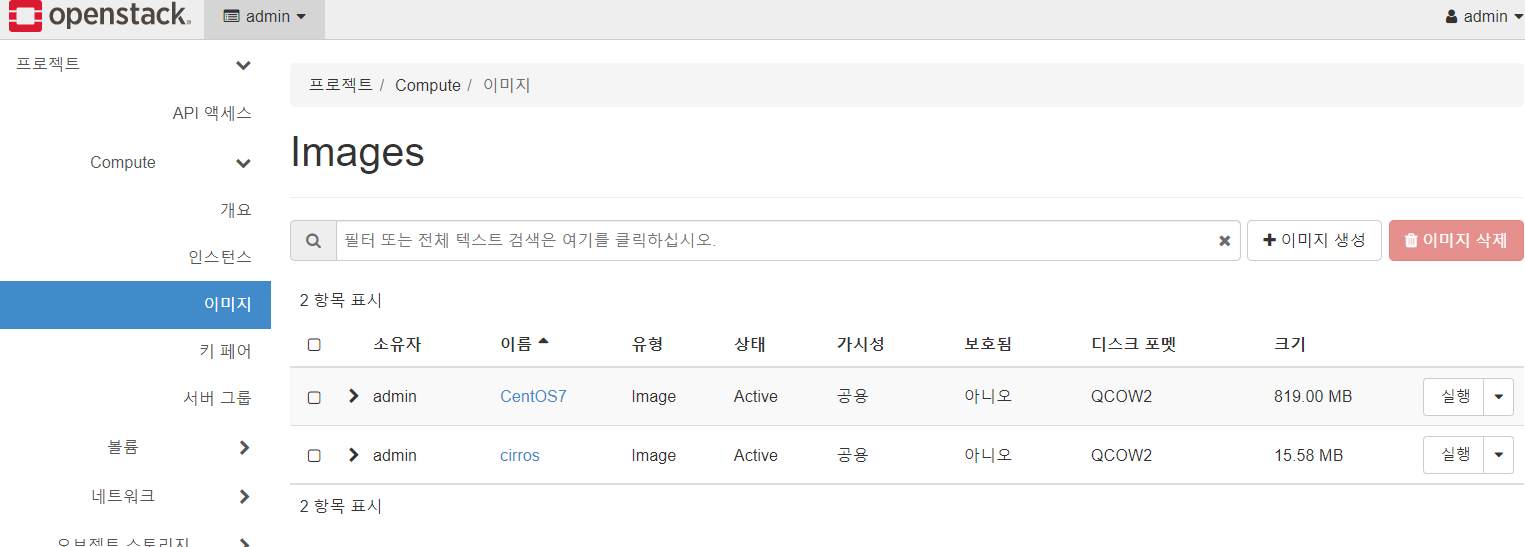Click the 이미지 삭제 button
Image resolution: width=1525 pixels, height=547 pixels.
1456,241
